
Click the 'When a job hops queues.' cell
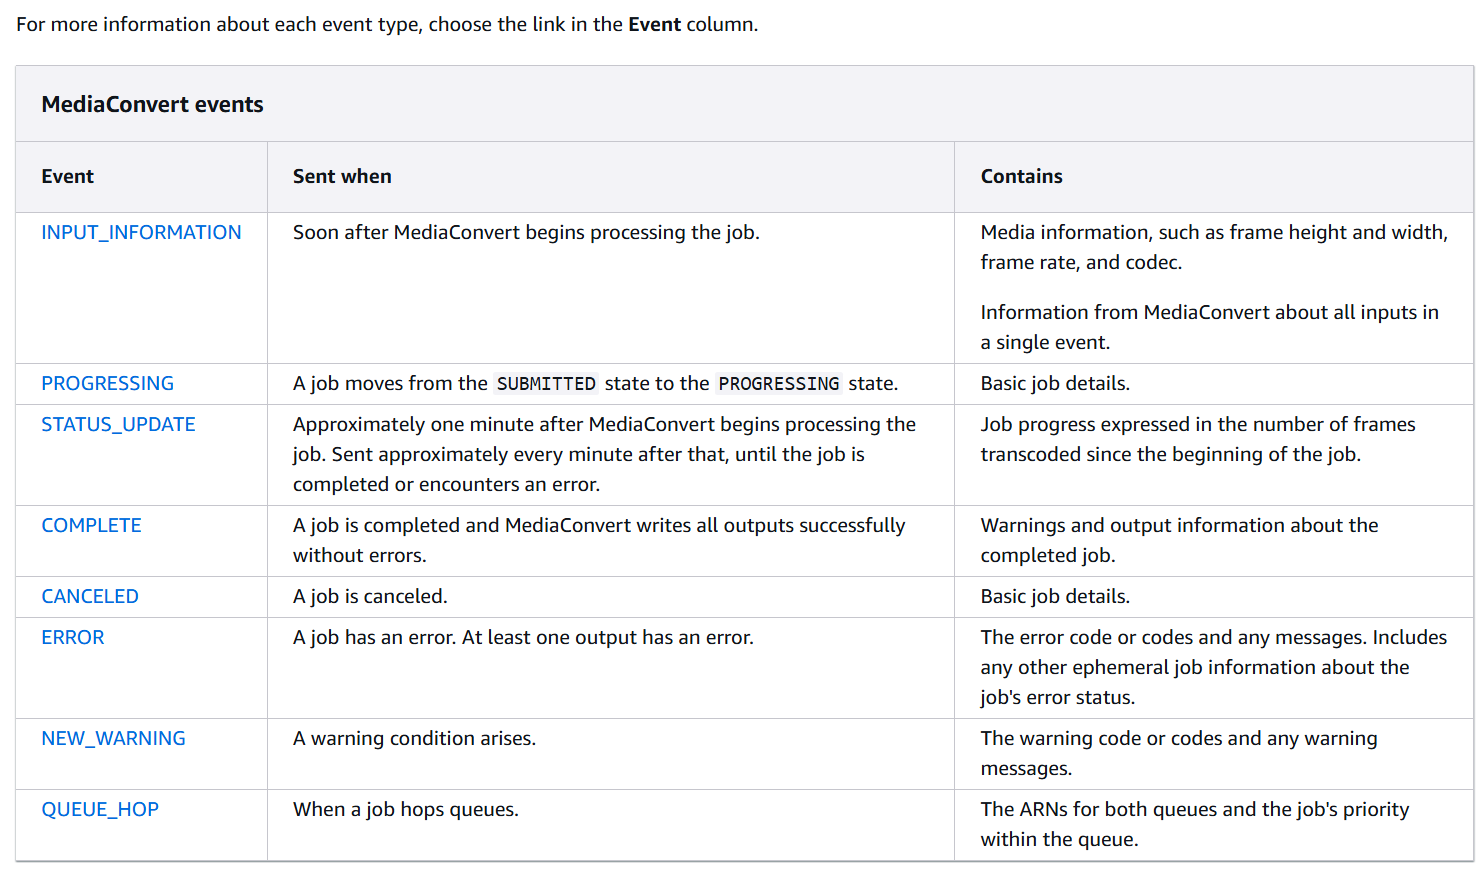[406, 809]
